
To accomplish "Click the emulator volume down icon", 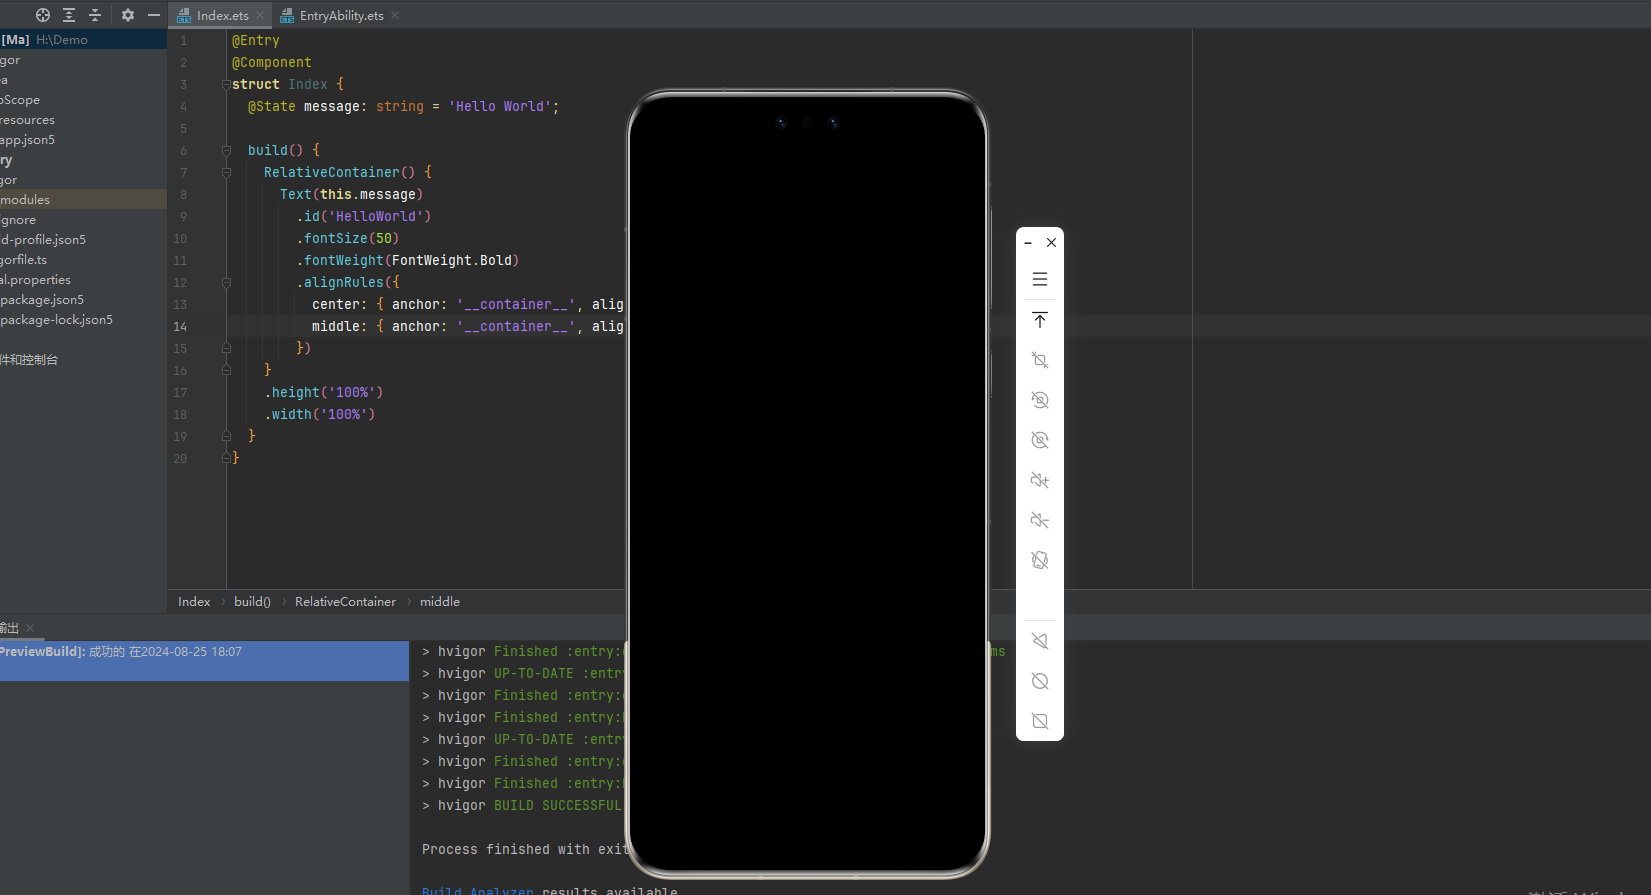I will [x=1040, y=520].
